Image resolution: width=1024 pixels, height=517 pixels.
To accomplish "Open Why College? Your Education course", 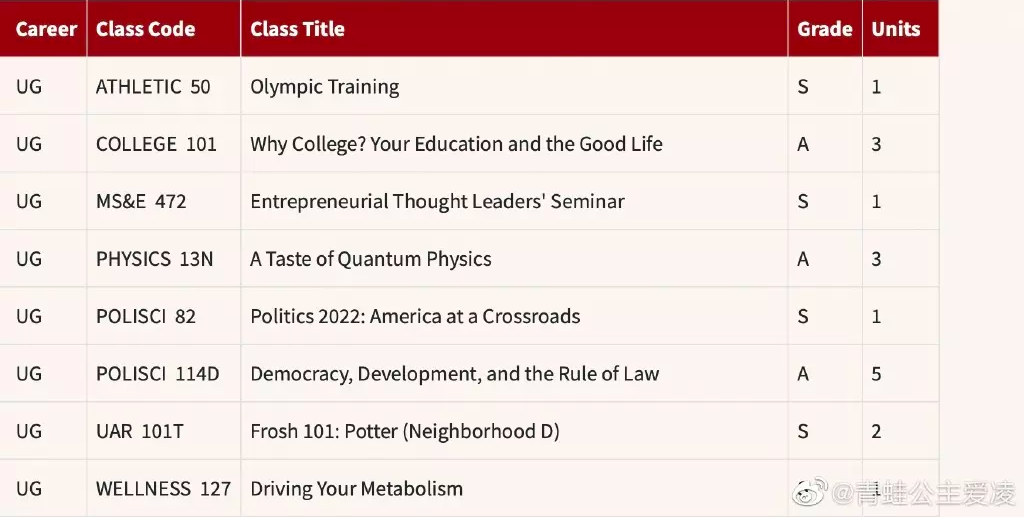I will pos(456,144).
